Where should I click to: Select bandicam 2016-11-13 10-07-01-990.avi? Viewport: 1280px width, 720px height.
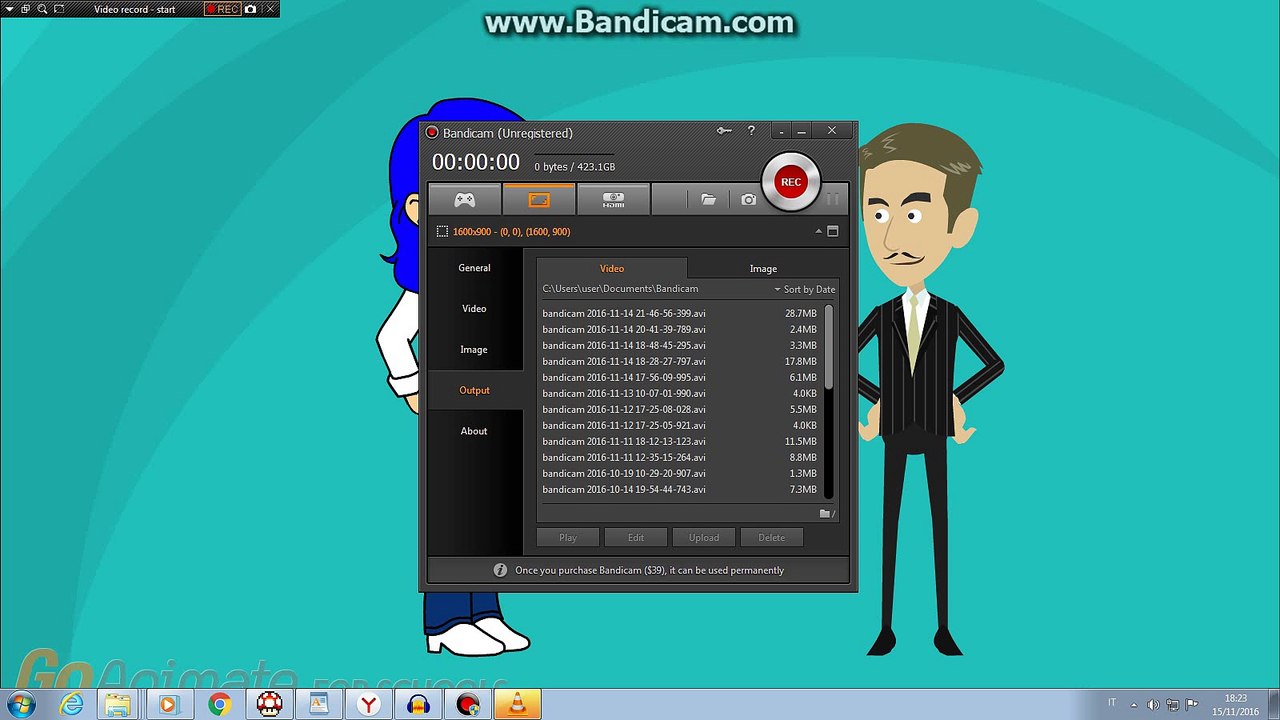(x=680, y=393)
